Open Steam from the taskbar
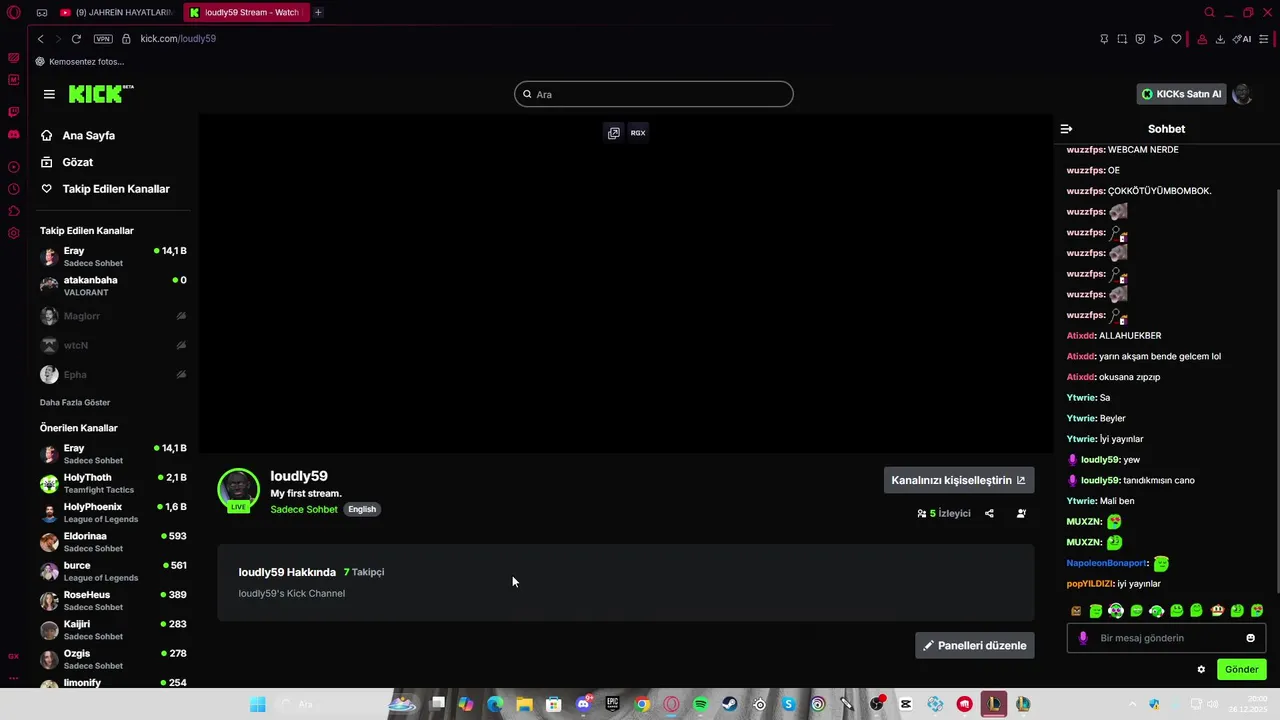This screenshot has height=720, width=1280. (x=730, y=704)
